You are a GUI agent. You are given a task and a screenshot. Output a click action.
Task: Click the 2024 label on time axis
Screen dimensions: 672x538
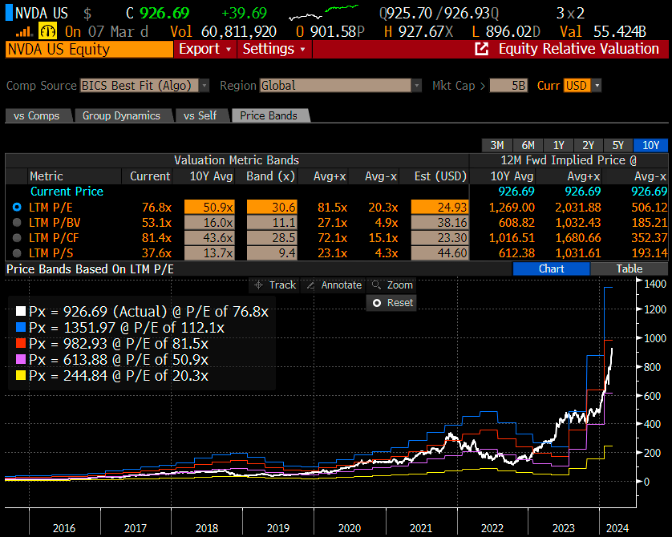[617, 528]
